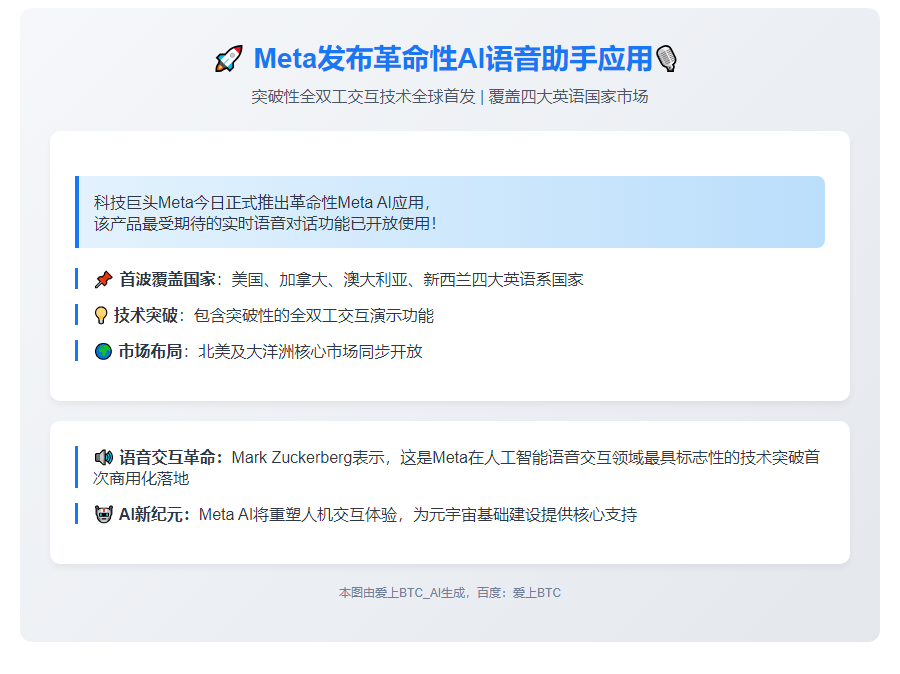The width and height of the screenshot is (900, 674).
Task: Click the headline Meta发布革命性AI语音助手应用
Action: 453,59
